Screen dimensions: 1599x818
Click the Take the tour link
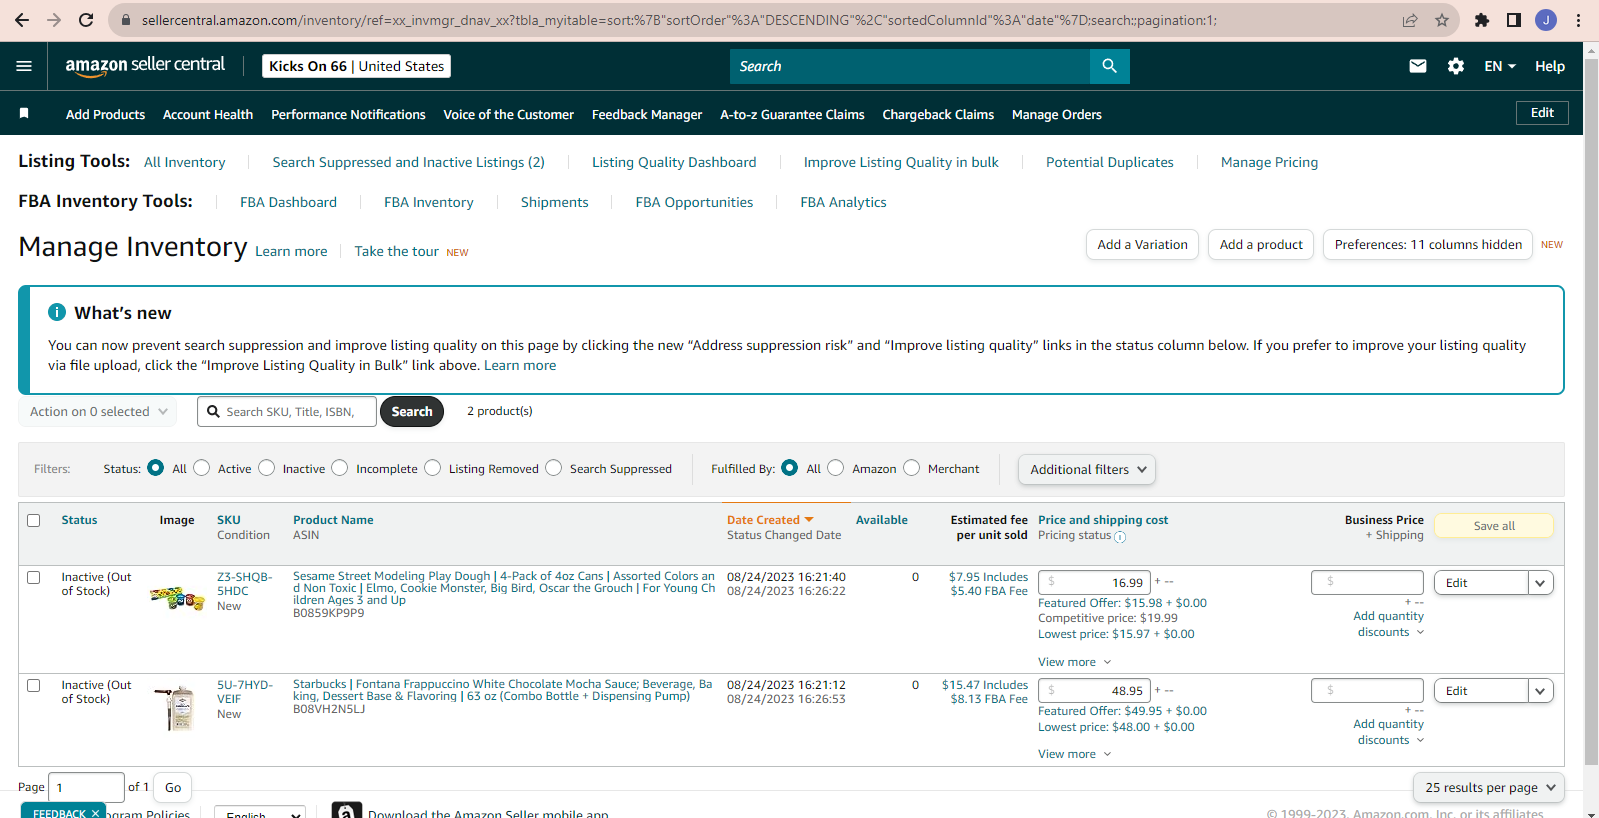pos(396,251)
